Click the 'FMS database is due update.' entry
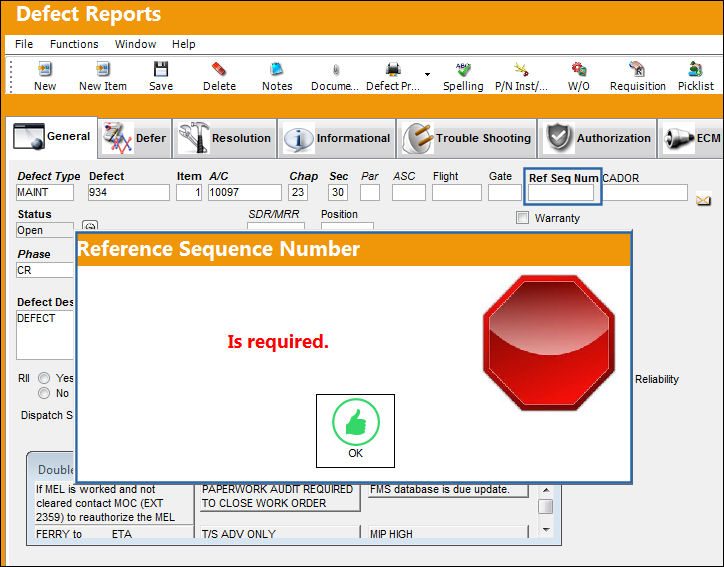This screenshot has width=724, height=567. 448,490
